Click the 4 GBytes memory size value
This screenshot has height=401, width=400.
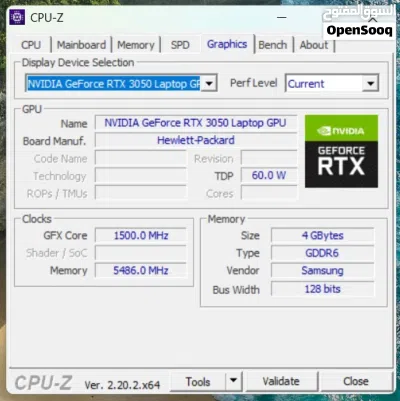[x=322, y=236]
